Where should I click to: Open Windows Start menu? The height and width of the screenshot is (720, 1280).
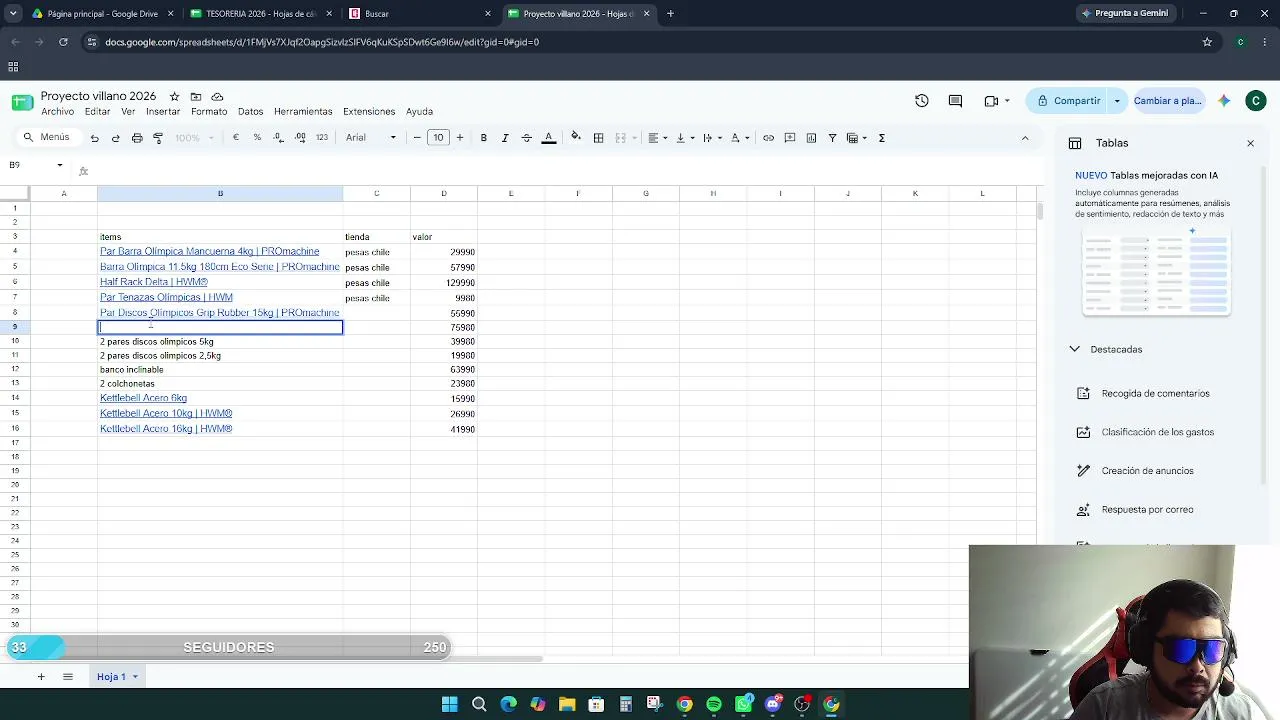point(450,705)
